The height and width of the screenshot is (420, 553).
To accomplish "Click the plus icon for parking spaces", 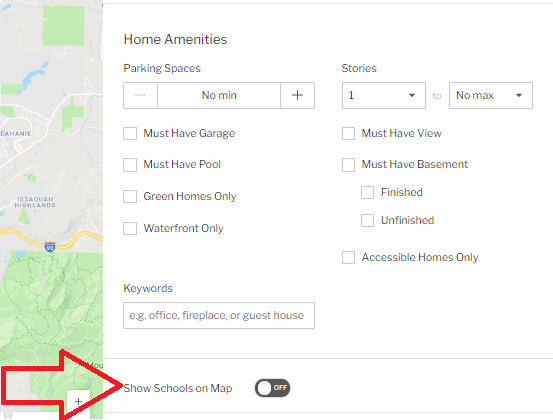I will [x=297, y=95].
